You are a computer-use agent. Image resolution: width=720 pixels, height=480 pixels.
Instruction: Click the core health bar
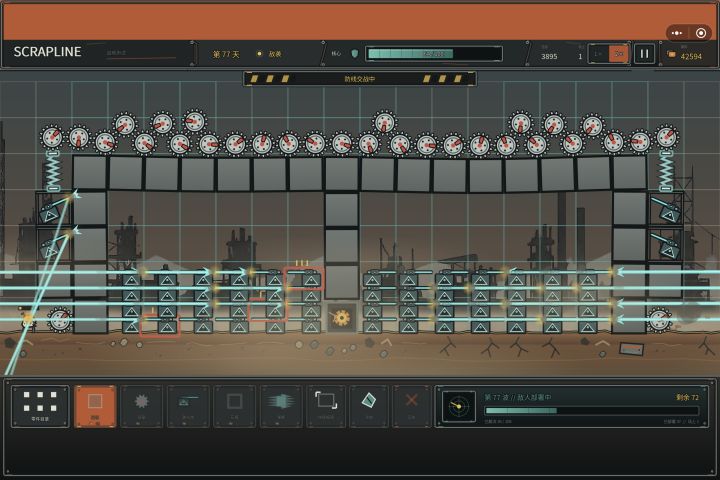(x=434, y=54)
